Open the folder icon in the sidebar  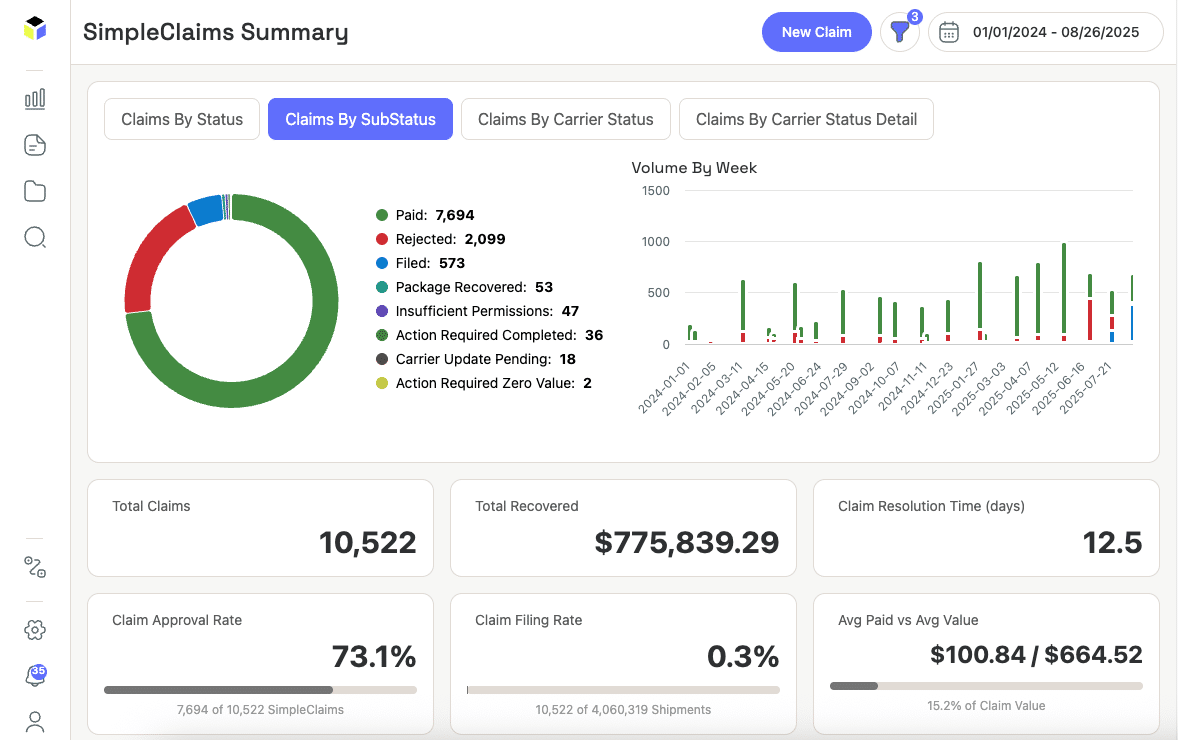coord(35,192)
